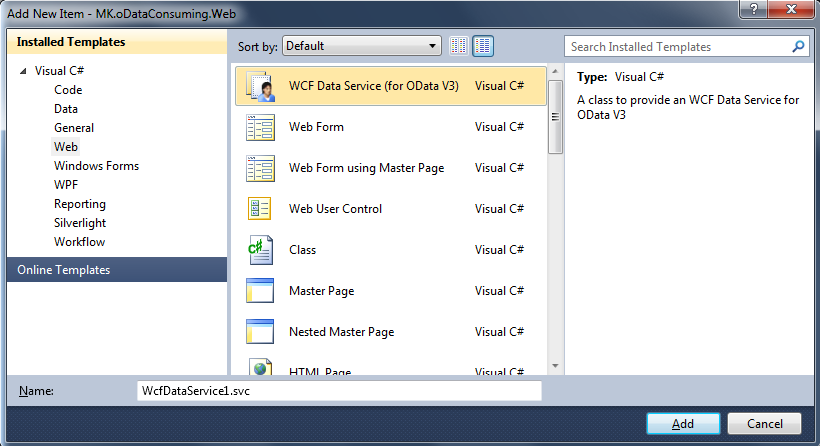Click the Nested Master Page icon
This screenshot has height=446, width=820.
click(260, 331)
